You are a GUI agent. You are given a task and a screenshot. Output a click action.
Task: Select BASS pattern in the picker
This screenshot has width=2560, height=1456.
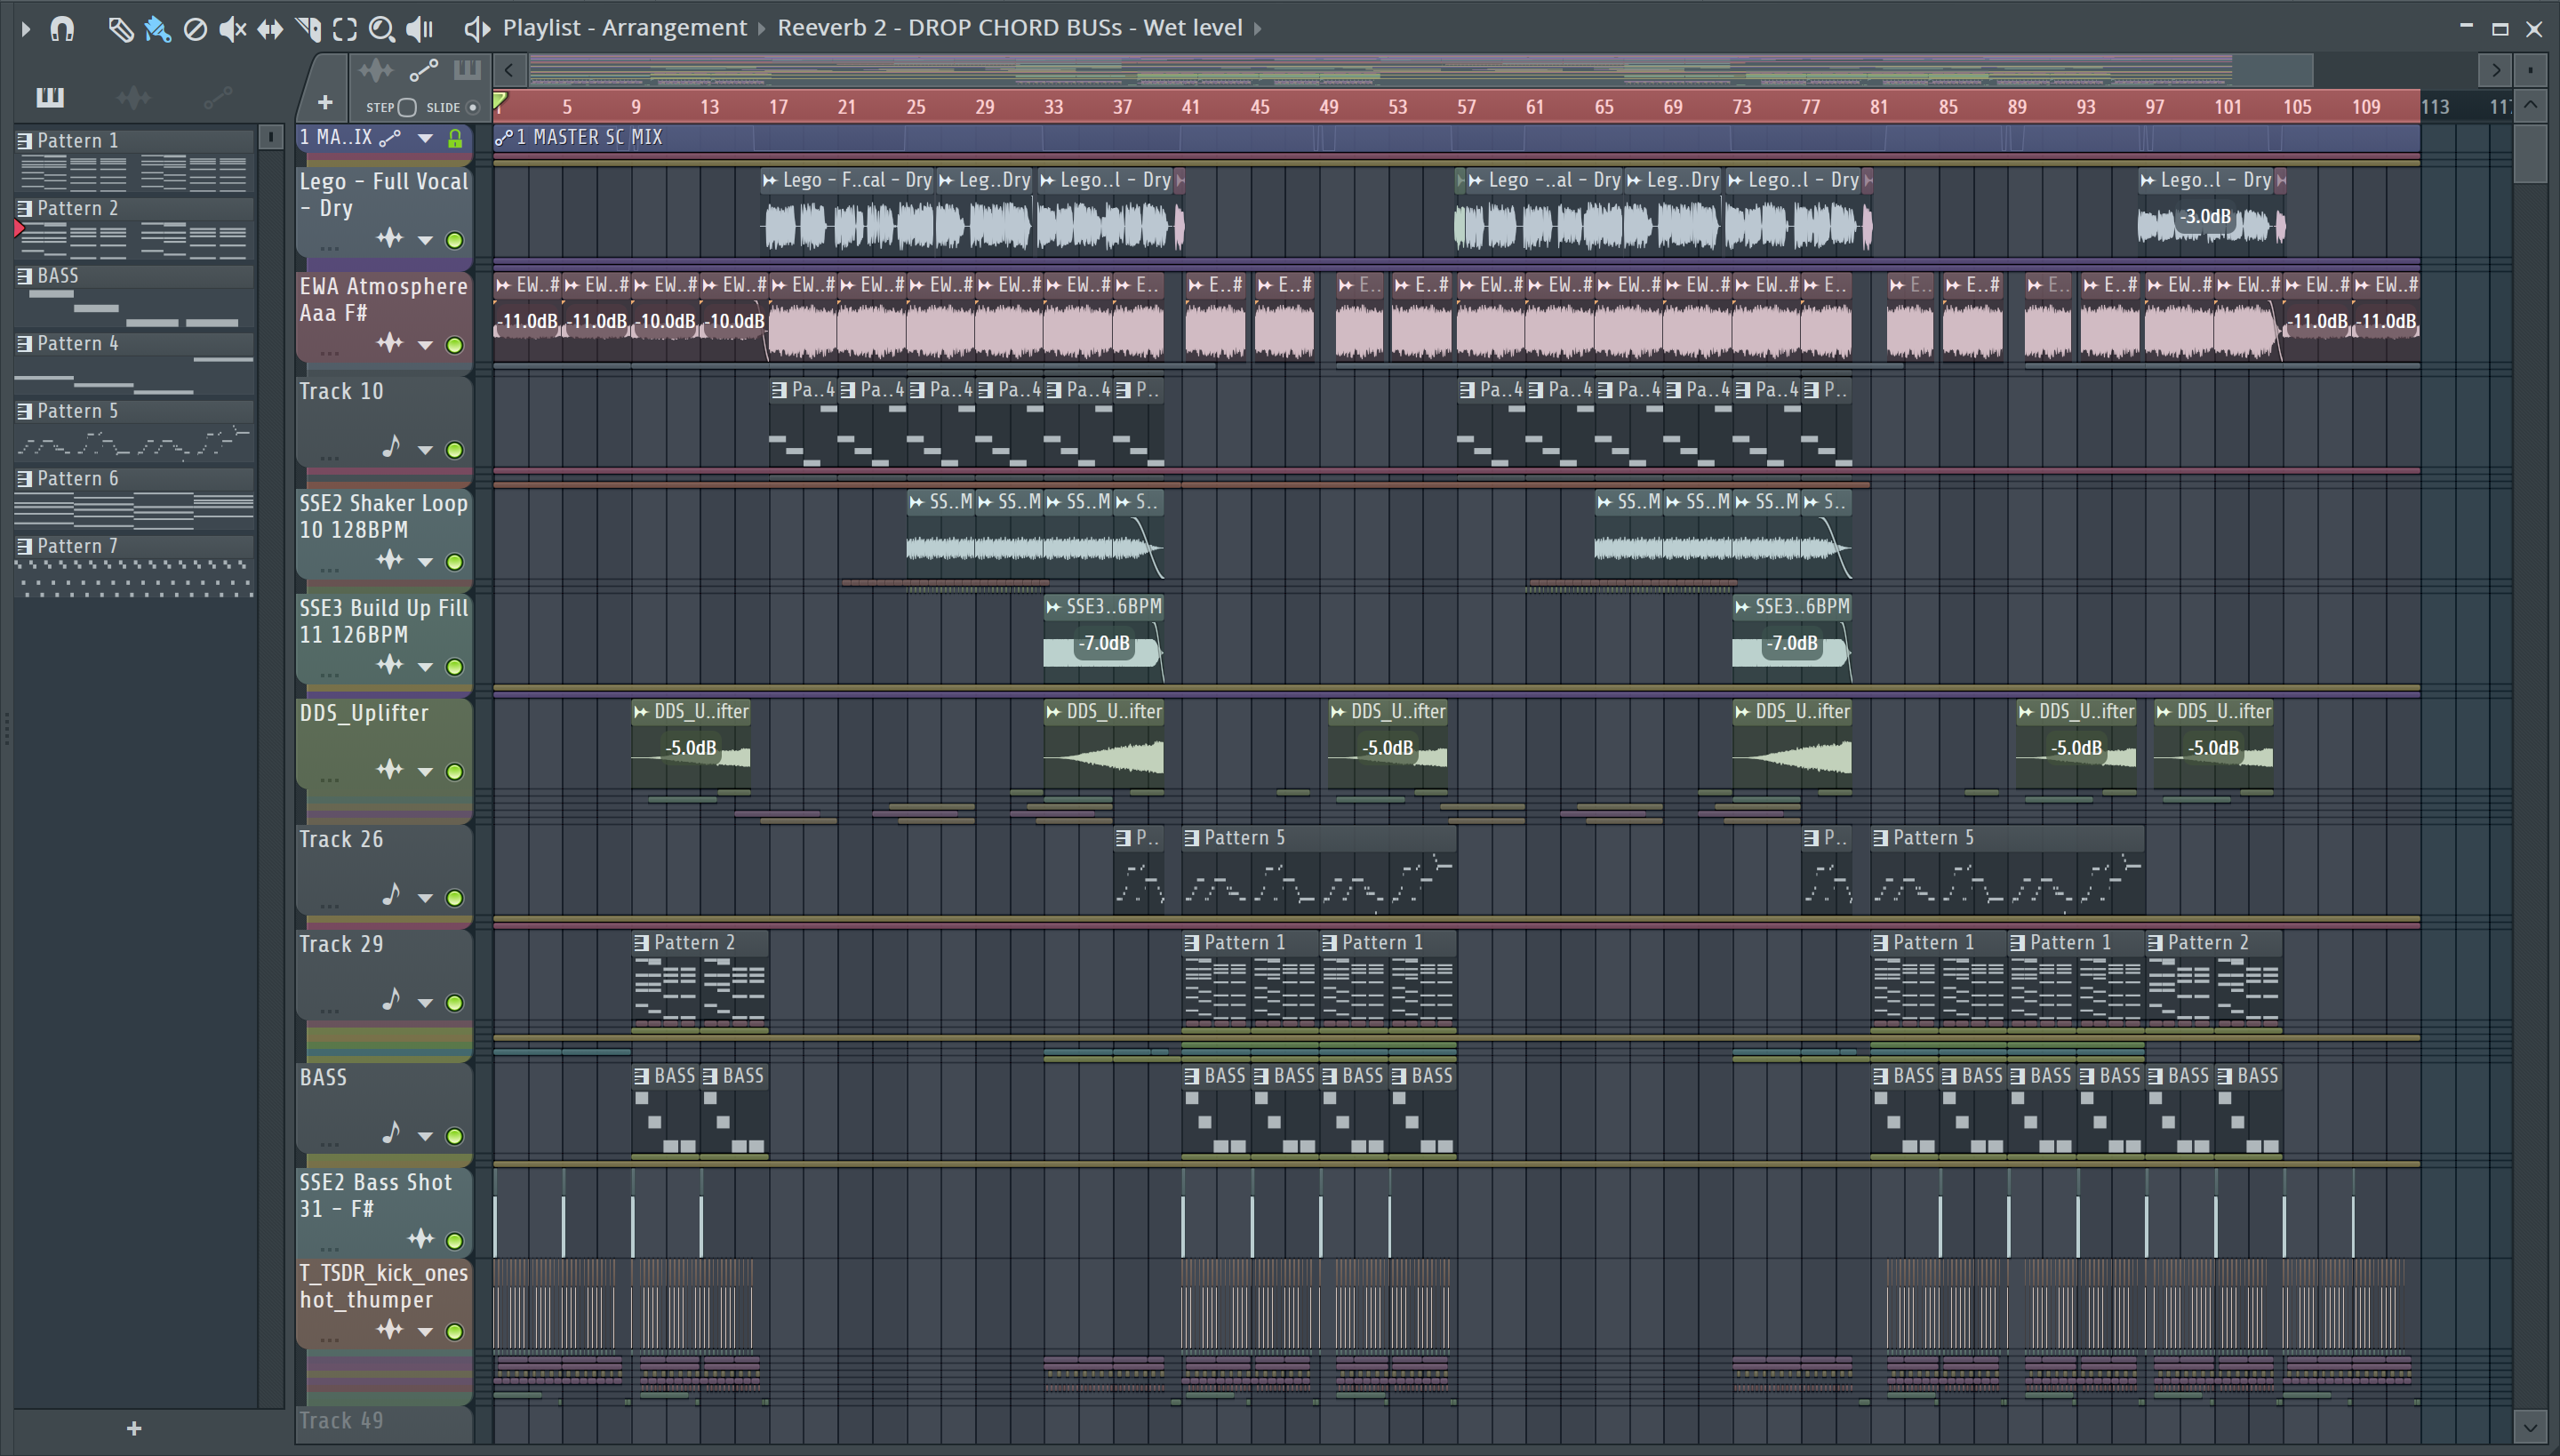134,296
